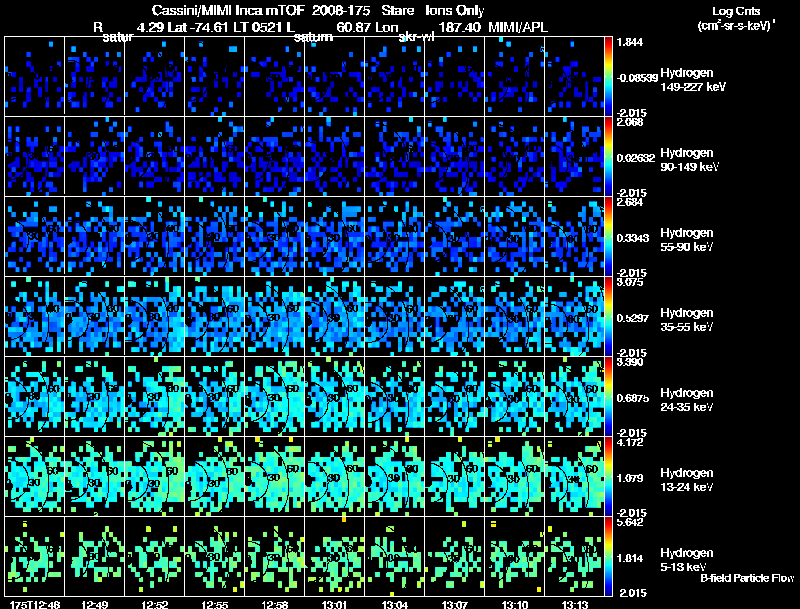Select the Hydrogen 90-149 keV row label
The width and height of the screenshot is (800, 609).
[690, 160]
